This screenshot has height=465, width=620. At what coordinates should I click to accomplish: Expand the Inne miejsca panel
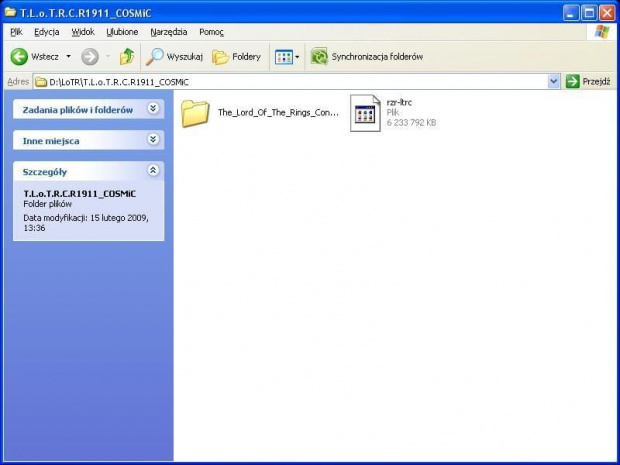(153, 139)
